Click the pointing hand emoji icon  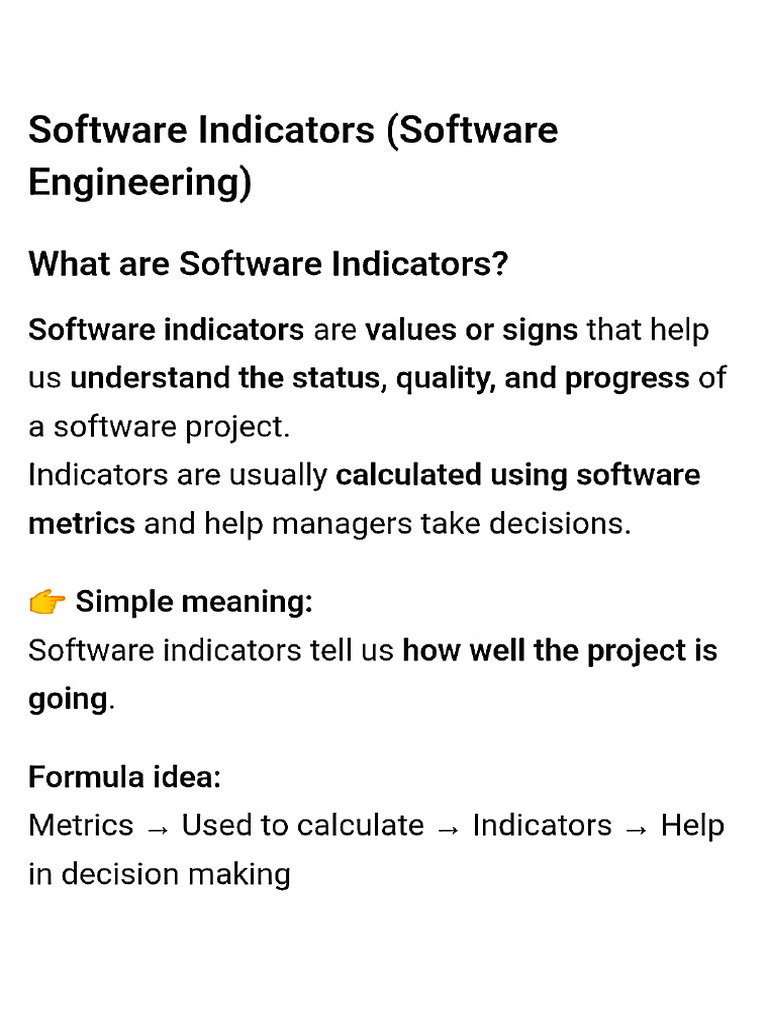click(x=47, y=601)
